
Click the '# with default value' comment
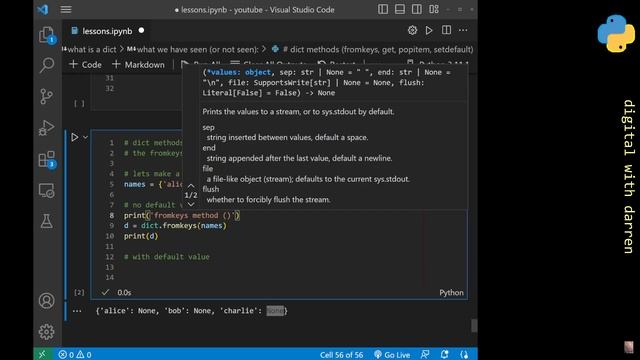pyautogui.click(x=167, y=257)
